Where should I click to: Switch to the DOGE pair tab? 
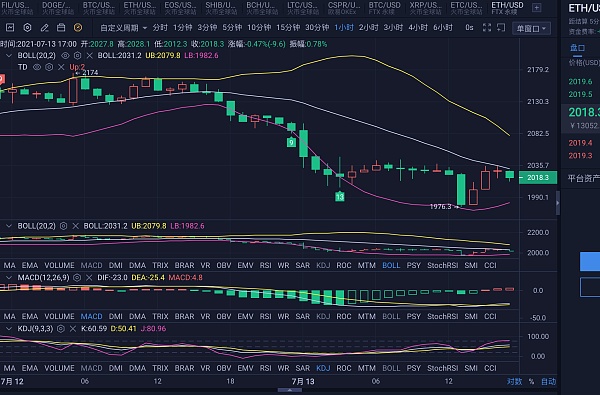pos(57,8)
